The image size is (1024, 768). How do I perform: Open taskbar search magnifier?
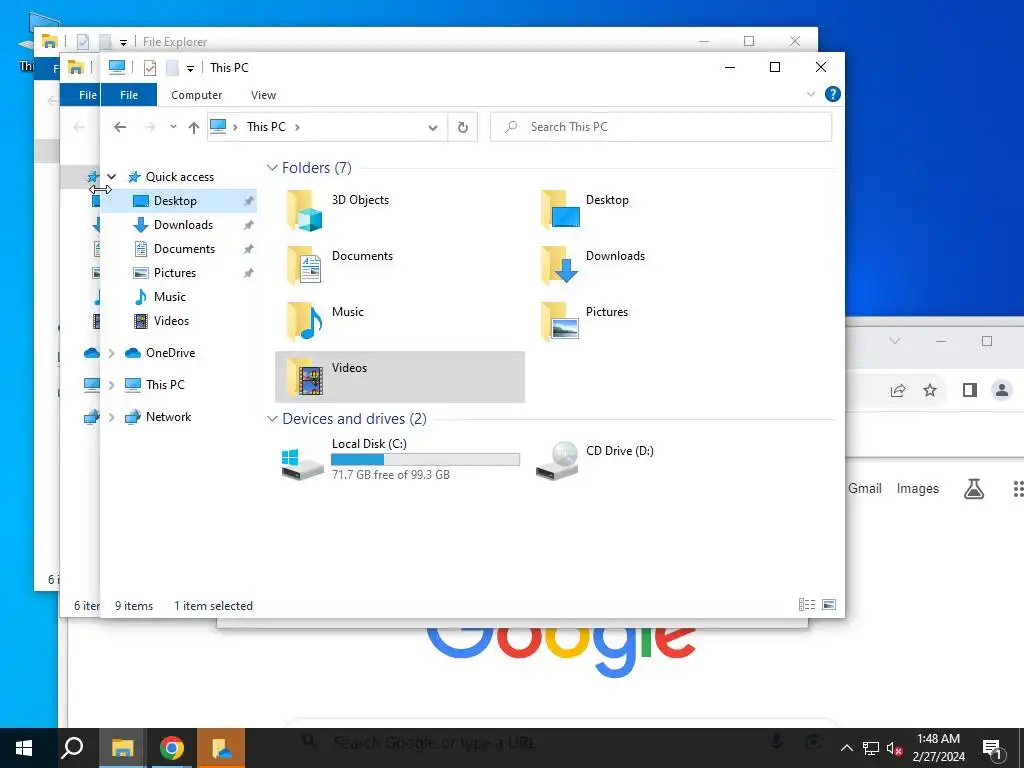[72, 748]
